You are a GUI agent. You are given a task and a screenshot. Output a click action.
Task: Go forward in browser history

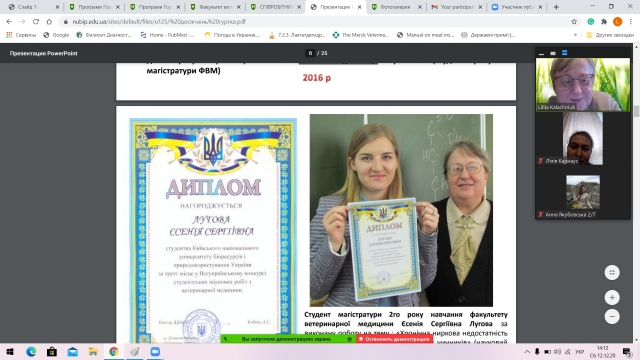point(22,22)
